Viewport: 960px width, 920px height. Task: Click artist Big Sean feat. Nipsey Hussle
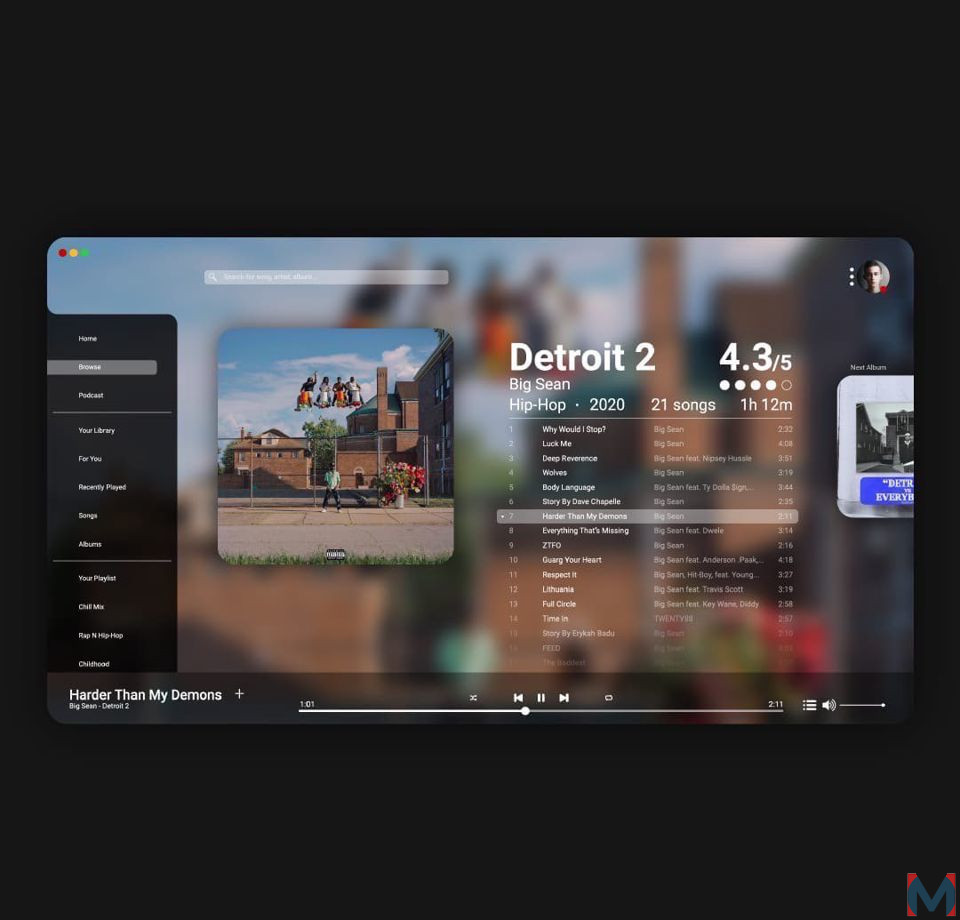click(702, 458)
